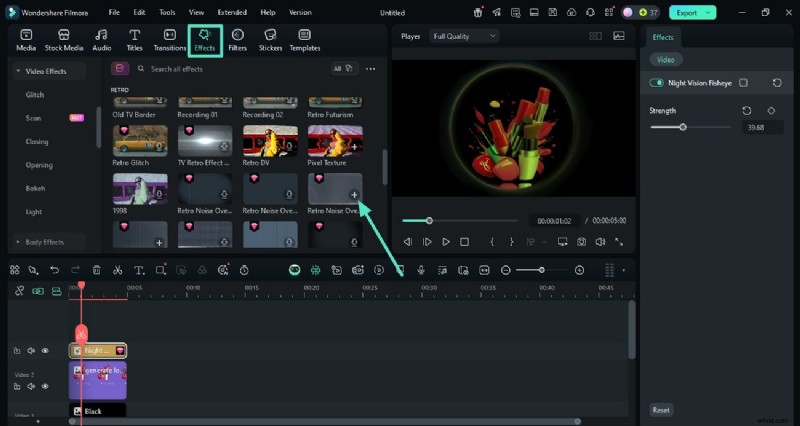Add a keyframe for Strength
800x426 pixels.
[771, 111]
